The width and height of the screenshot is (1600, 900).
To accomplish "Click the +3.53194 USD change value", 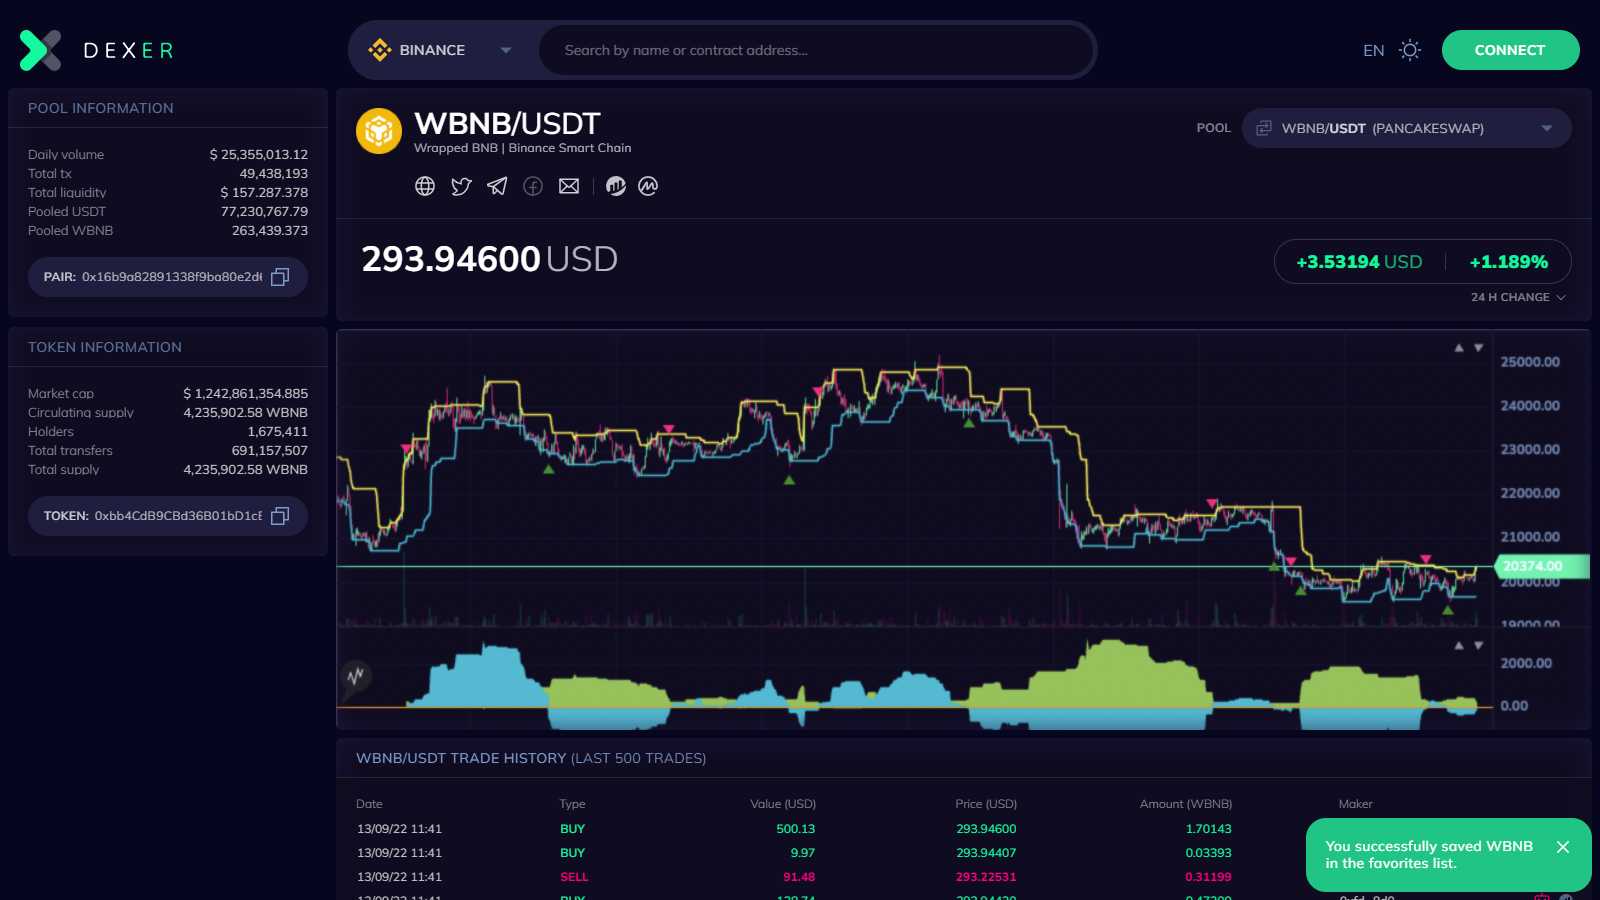I will coord(1359,262).
